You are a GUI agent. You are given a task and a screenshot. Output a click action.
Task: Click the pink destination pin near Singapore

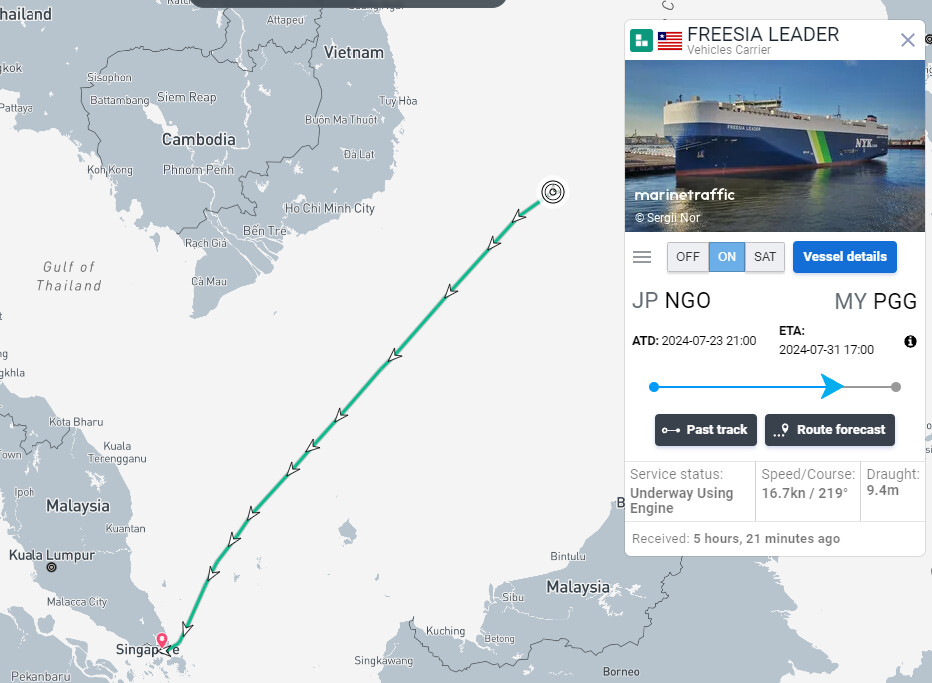pos(162,641)
